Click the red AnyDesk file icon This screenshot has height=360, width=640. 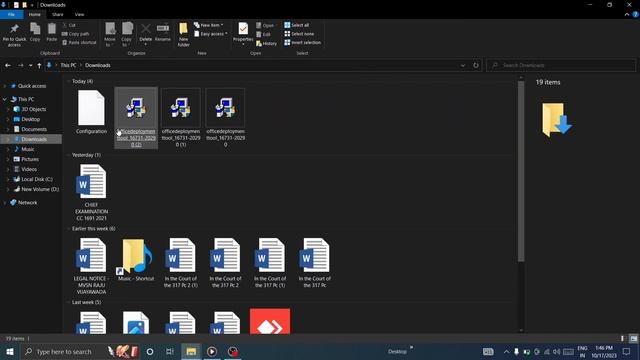click(x=270, y=321)
